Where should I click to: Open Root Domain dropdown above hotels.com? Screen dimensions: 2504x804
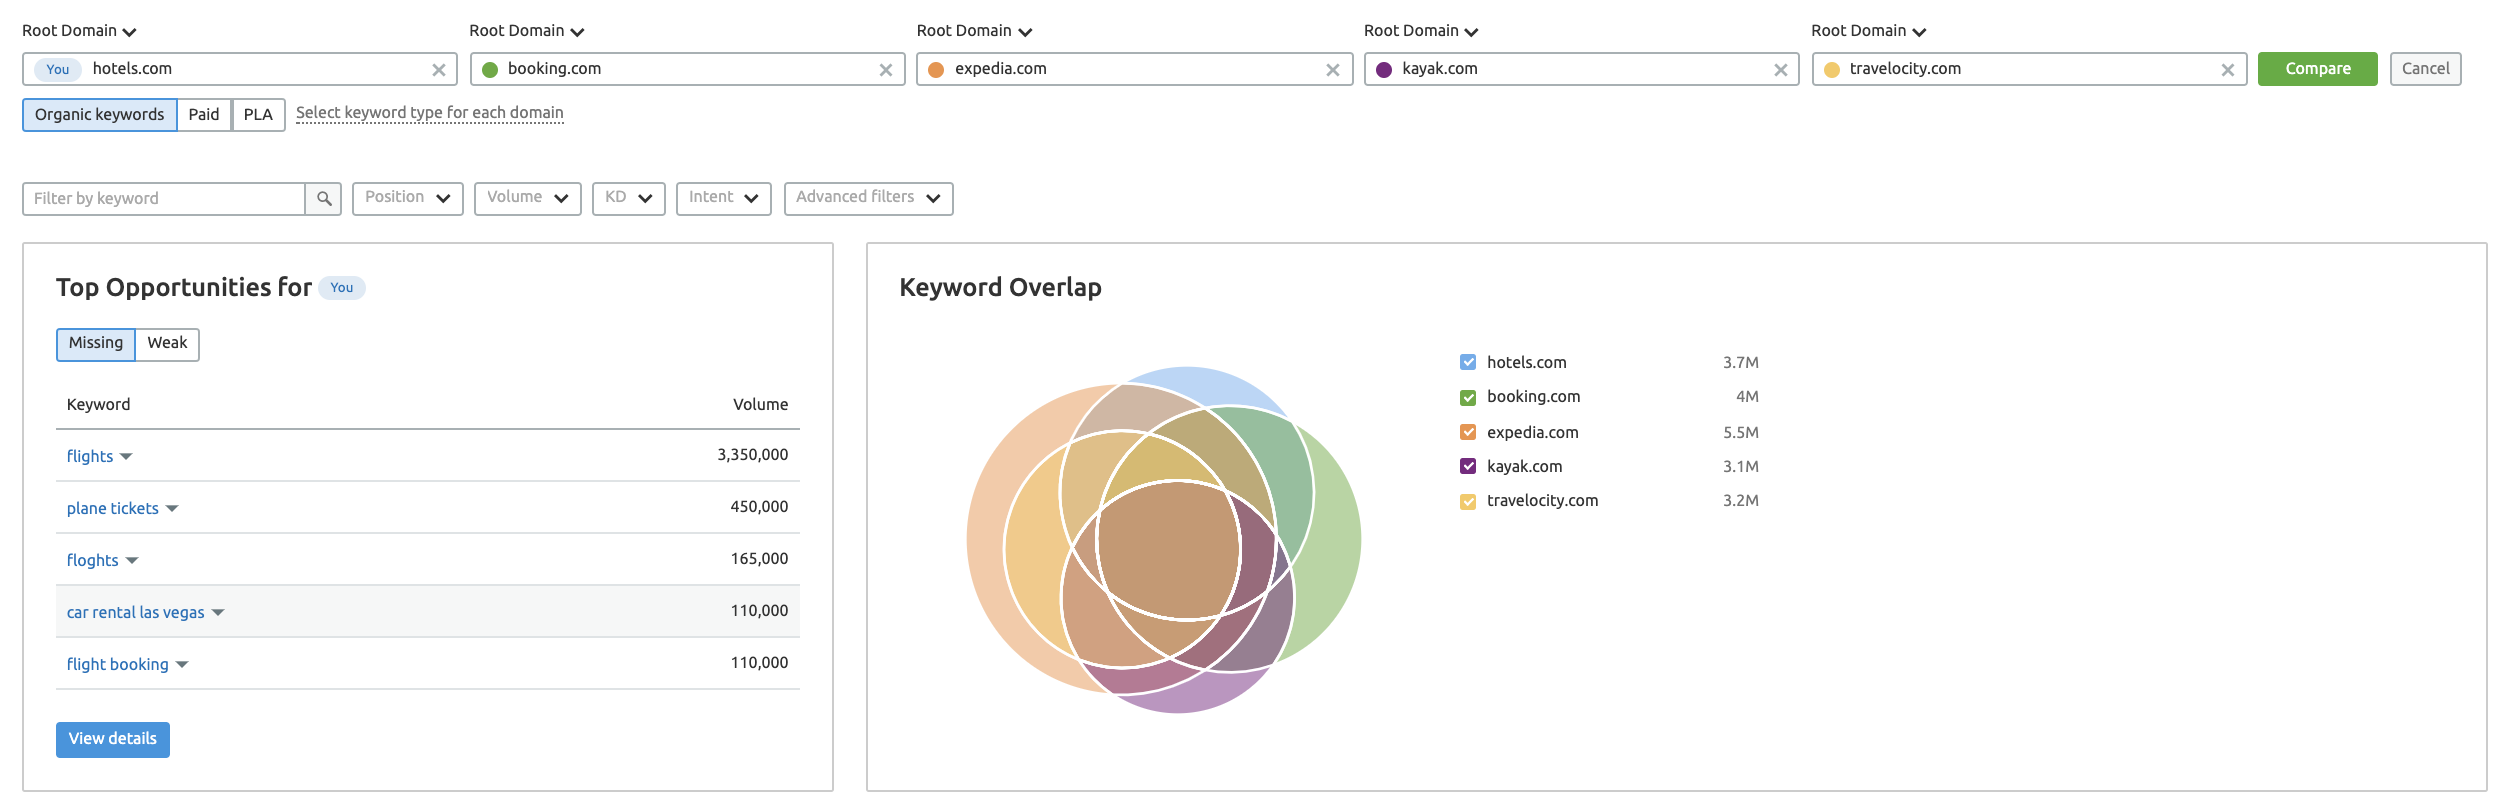tap(79, 31)
